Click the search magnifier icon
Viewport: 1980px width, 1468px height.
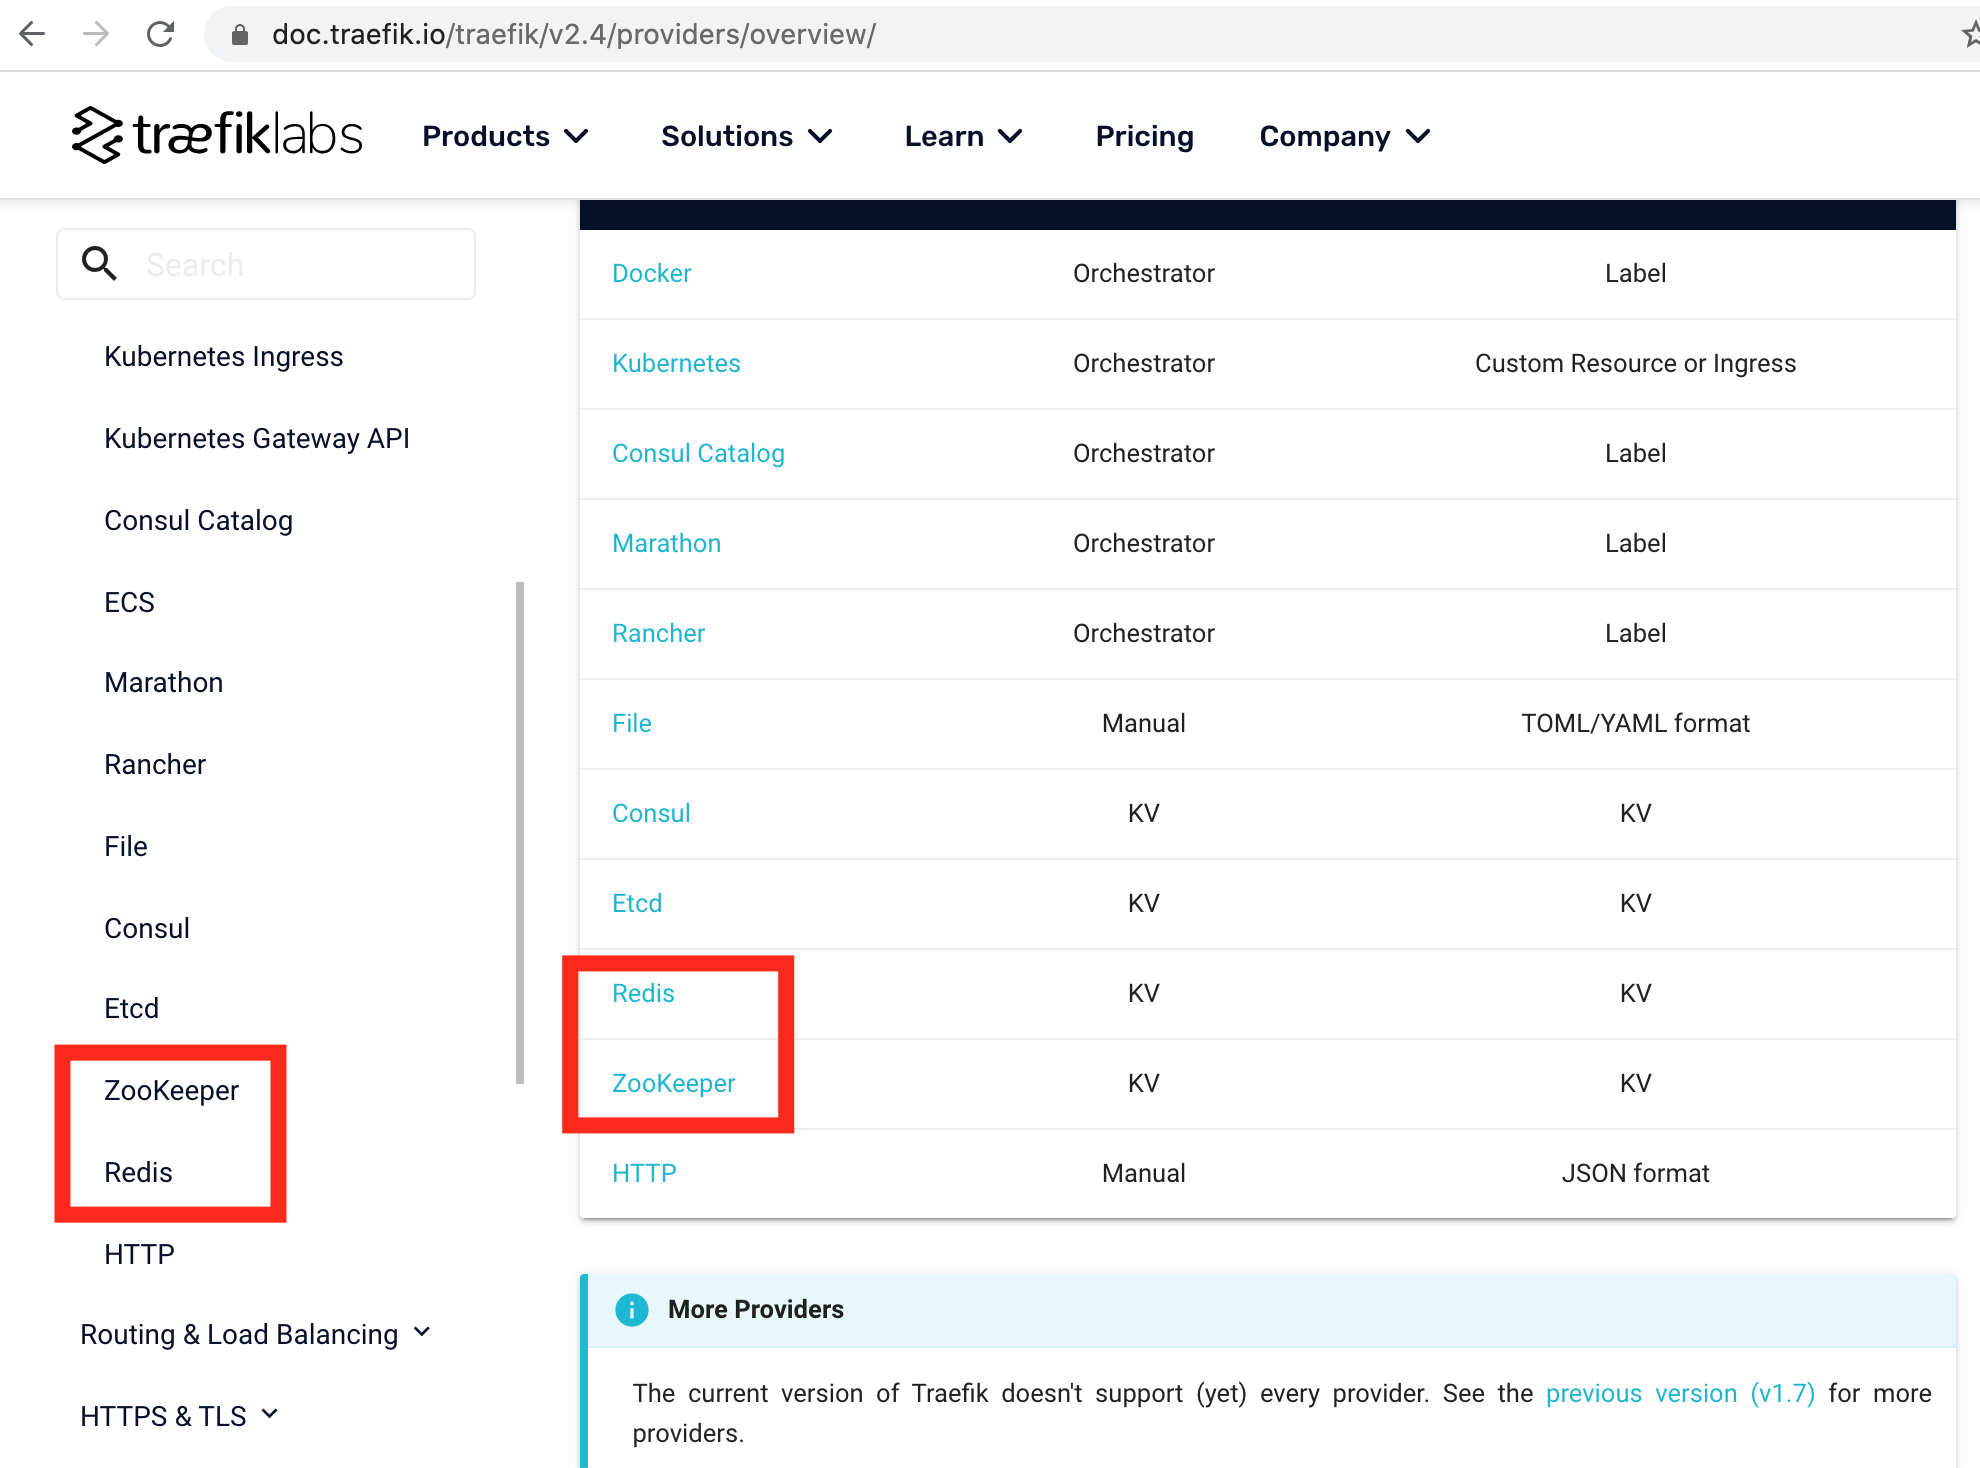(99, 264)
